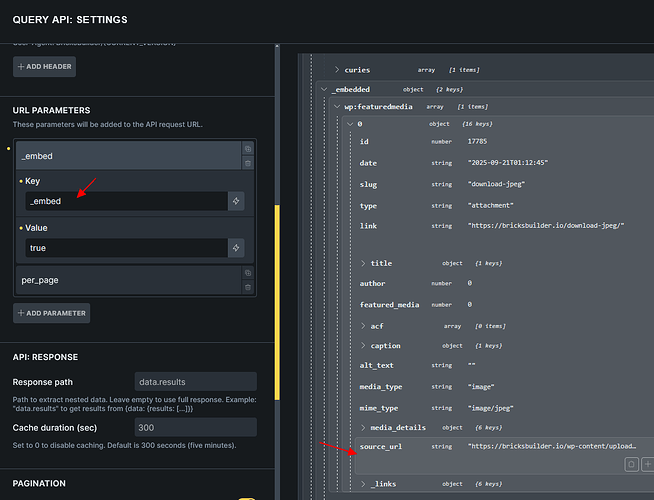Screen dimensions: 654x500
Task: Expand the curies array
Action: [x=337, y=70]
